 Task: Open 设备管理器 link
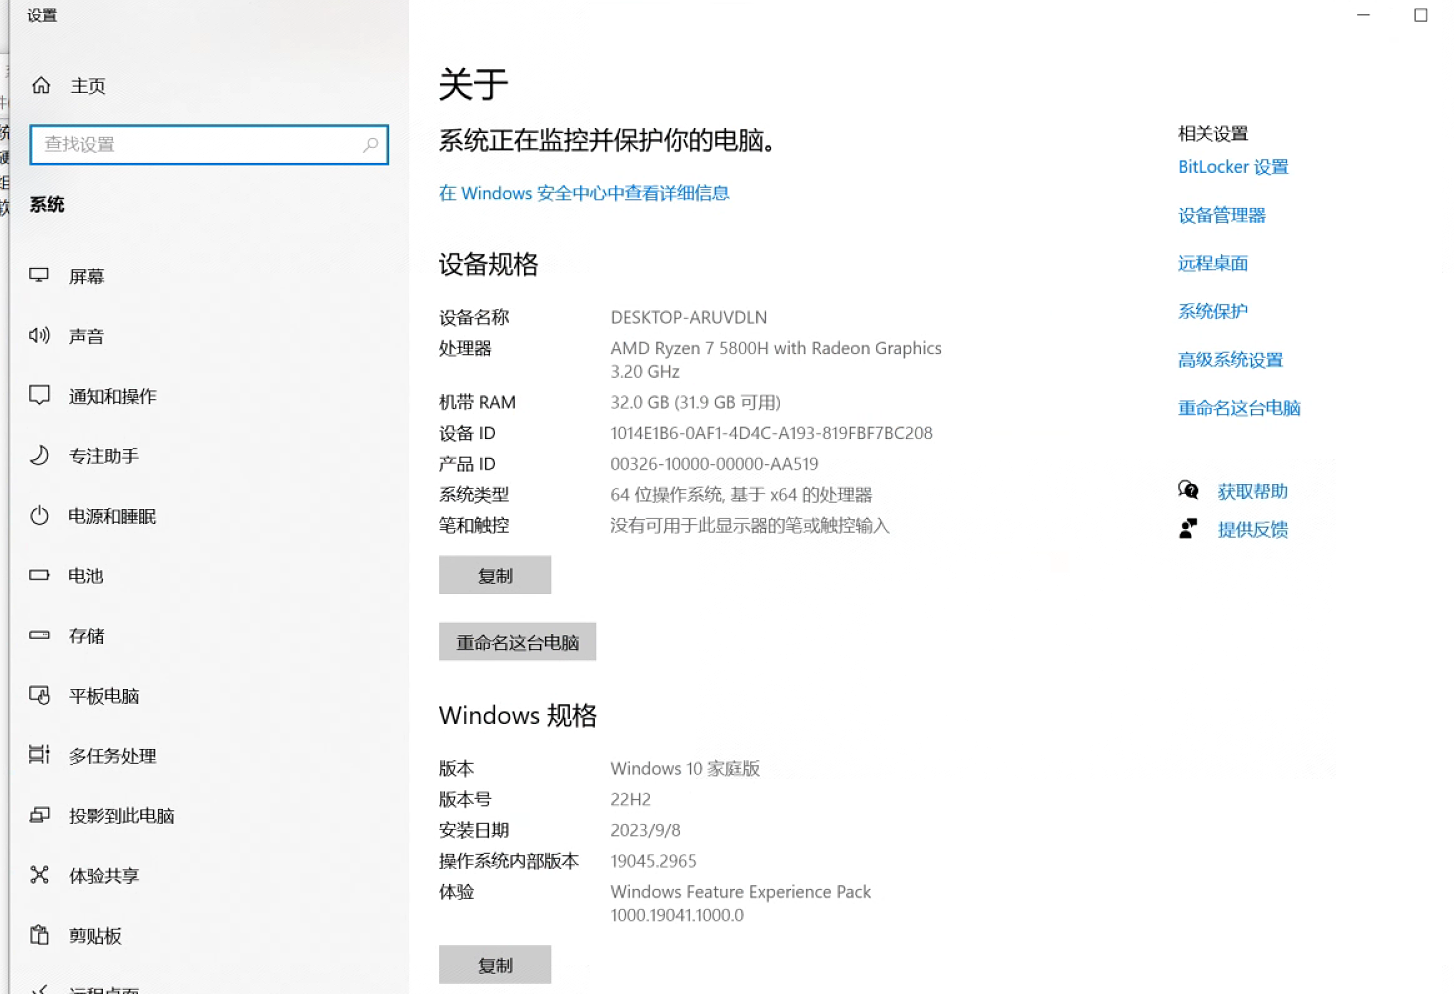[x=1222, y=215]
